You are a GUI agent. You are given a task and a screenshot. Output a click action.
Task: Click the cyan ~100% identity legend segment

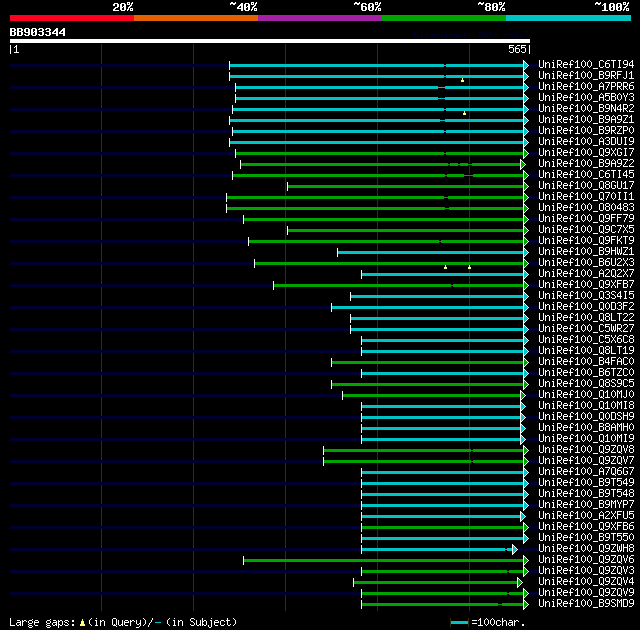click(x=569, y=18)
